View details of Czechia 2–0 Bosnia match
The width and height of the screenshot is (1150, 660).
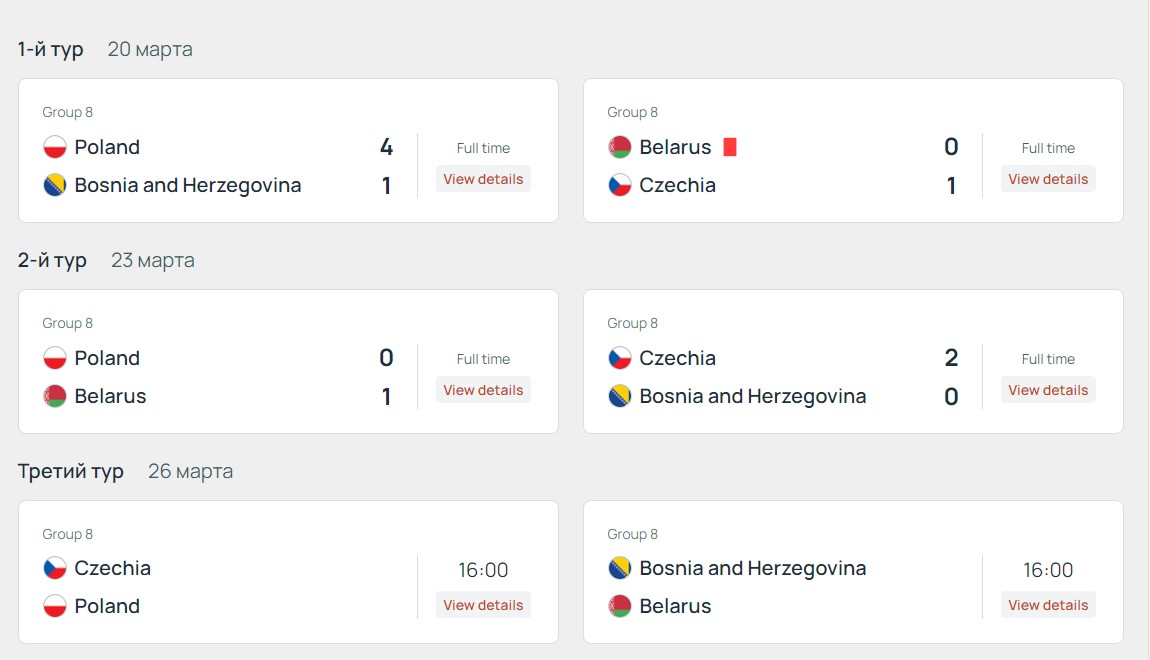(x=1048, y=390)
